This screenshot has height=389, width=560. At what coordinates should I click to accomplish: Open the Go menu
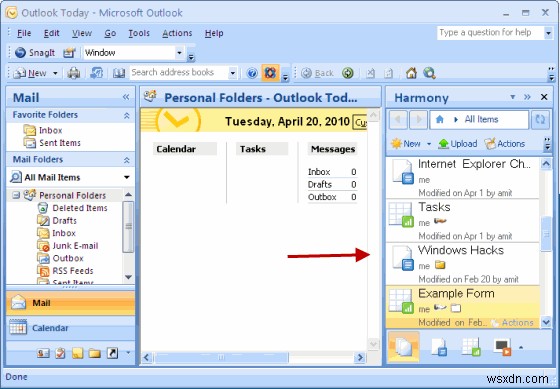[110, 33]
